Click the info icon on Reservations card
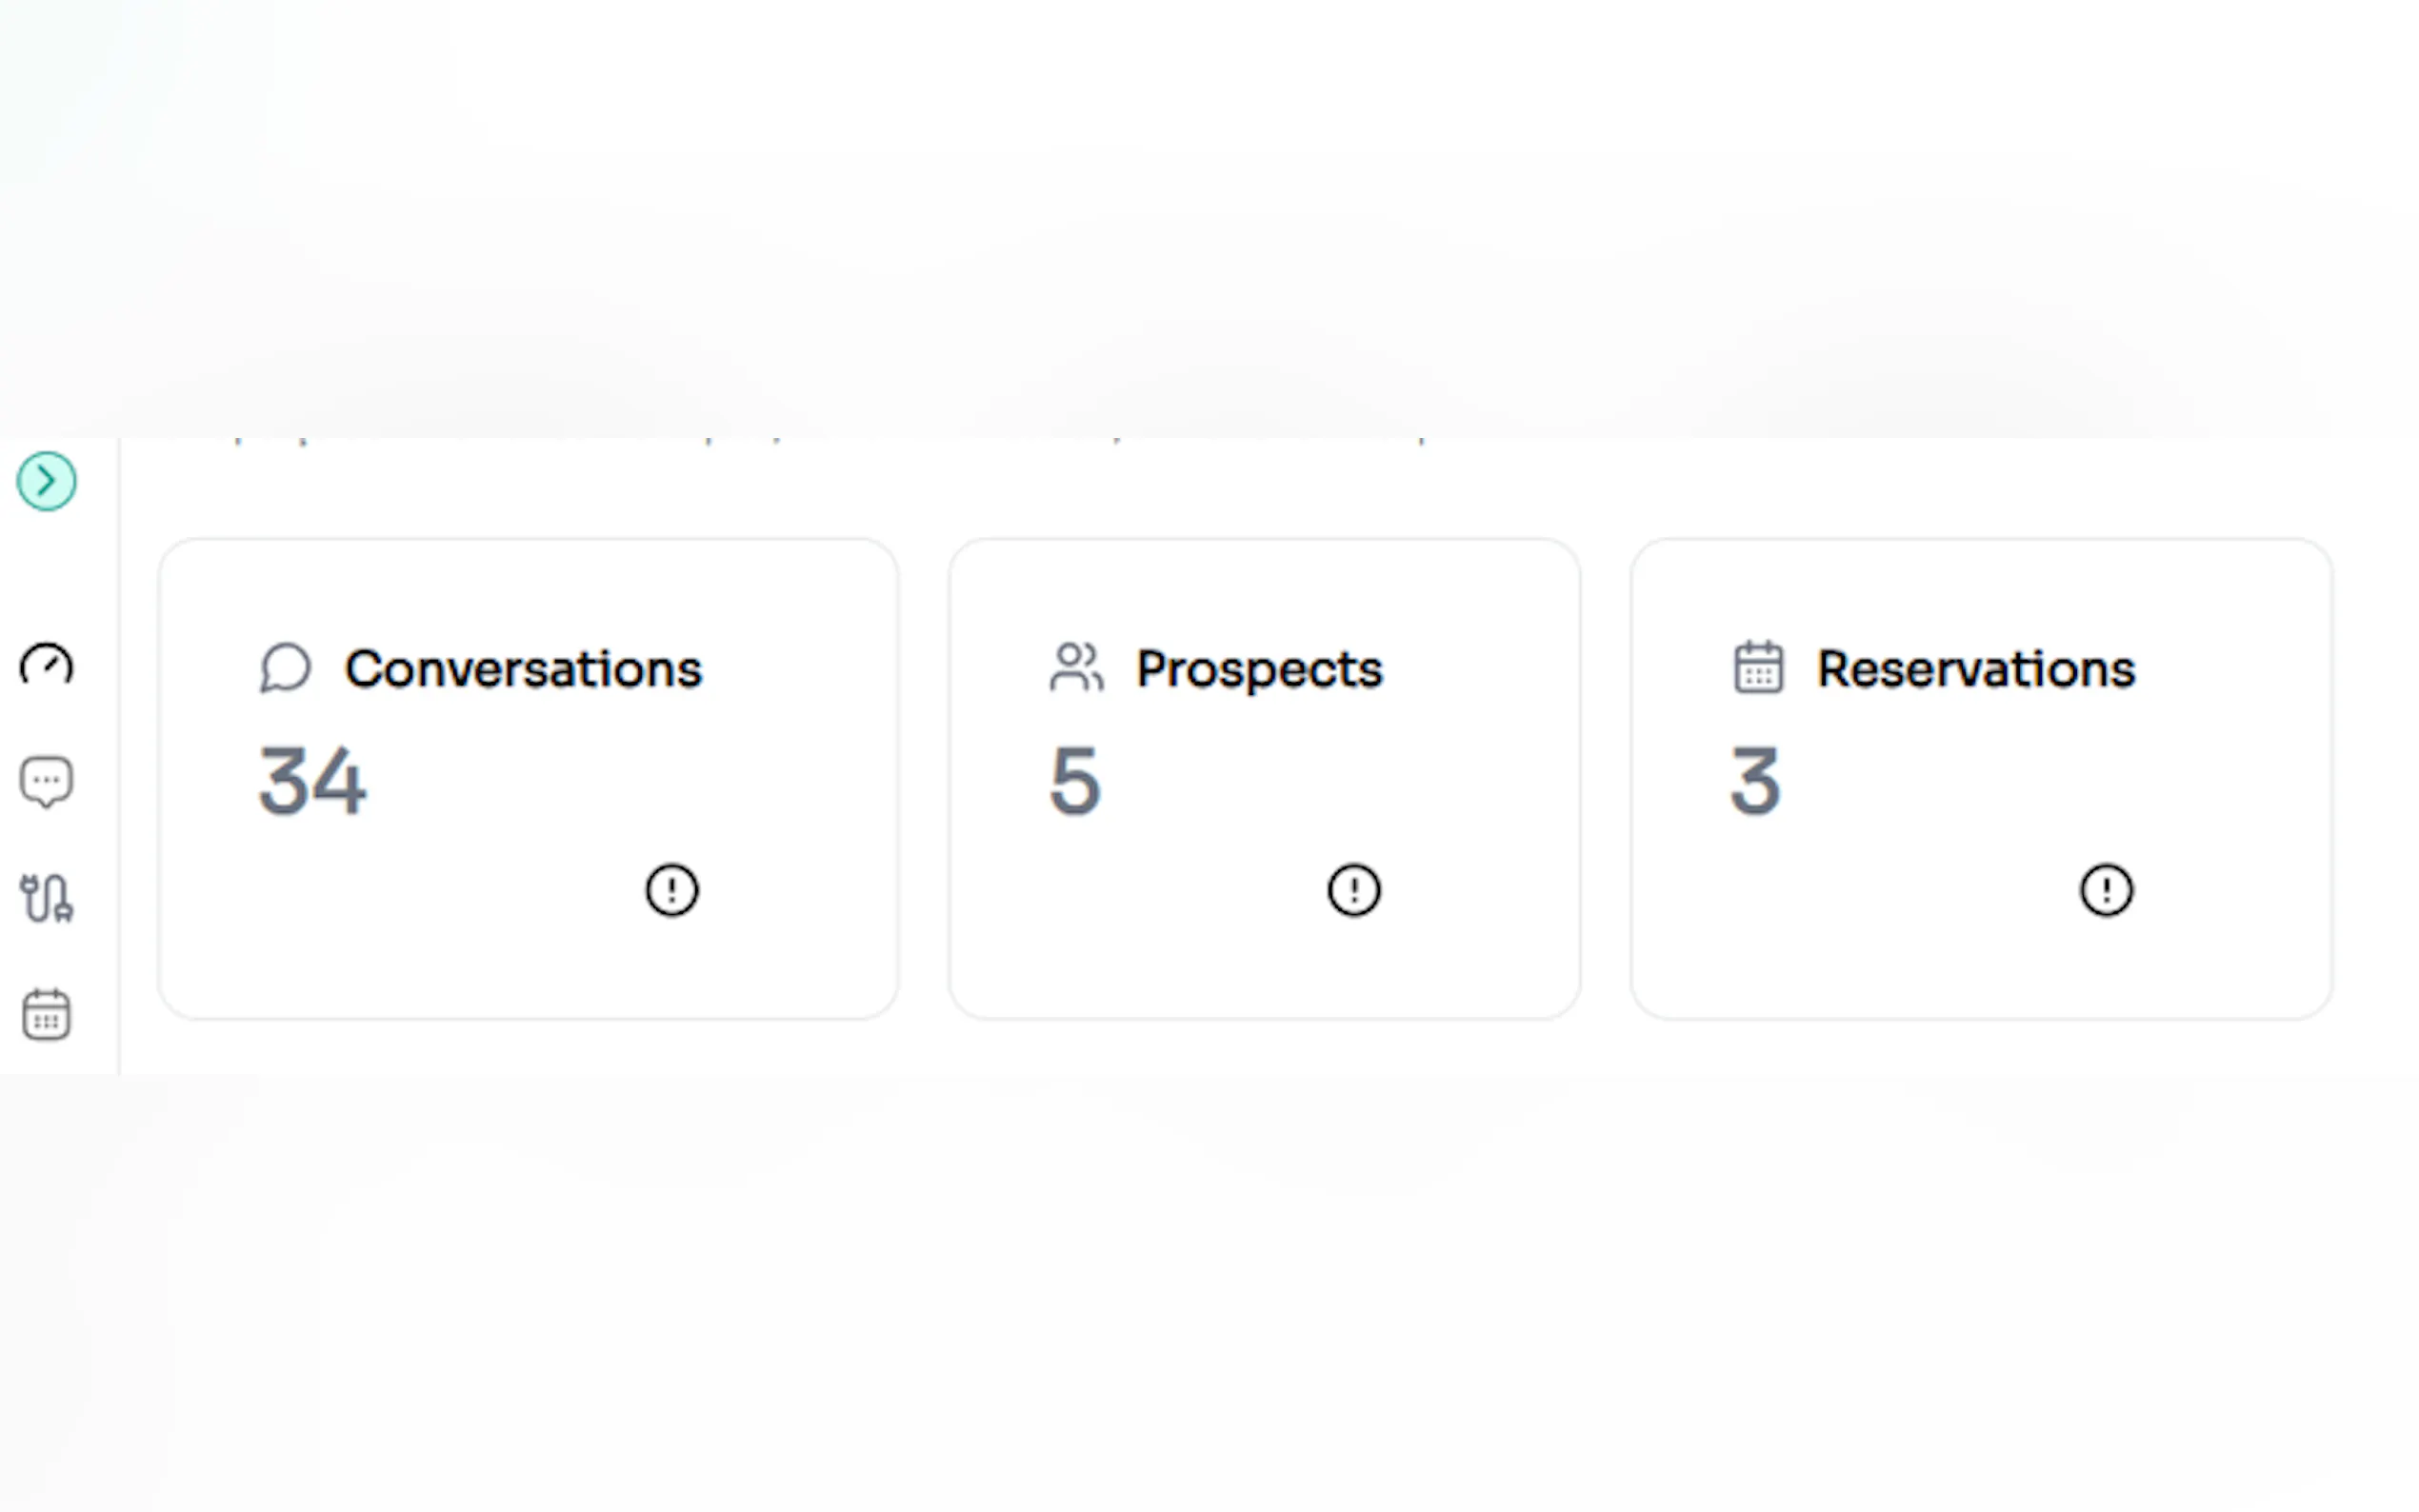This screenshot has width=2419, height=1512. tap(2106, 890)
